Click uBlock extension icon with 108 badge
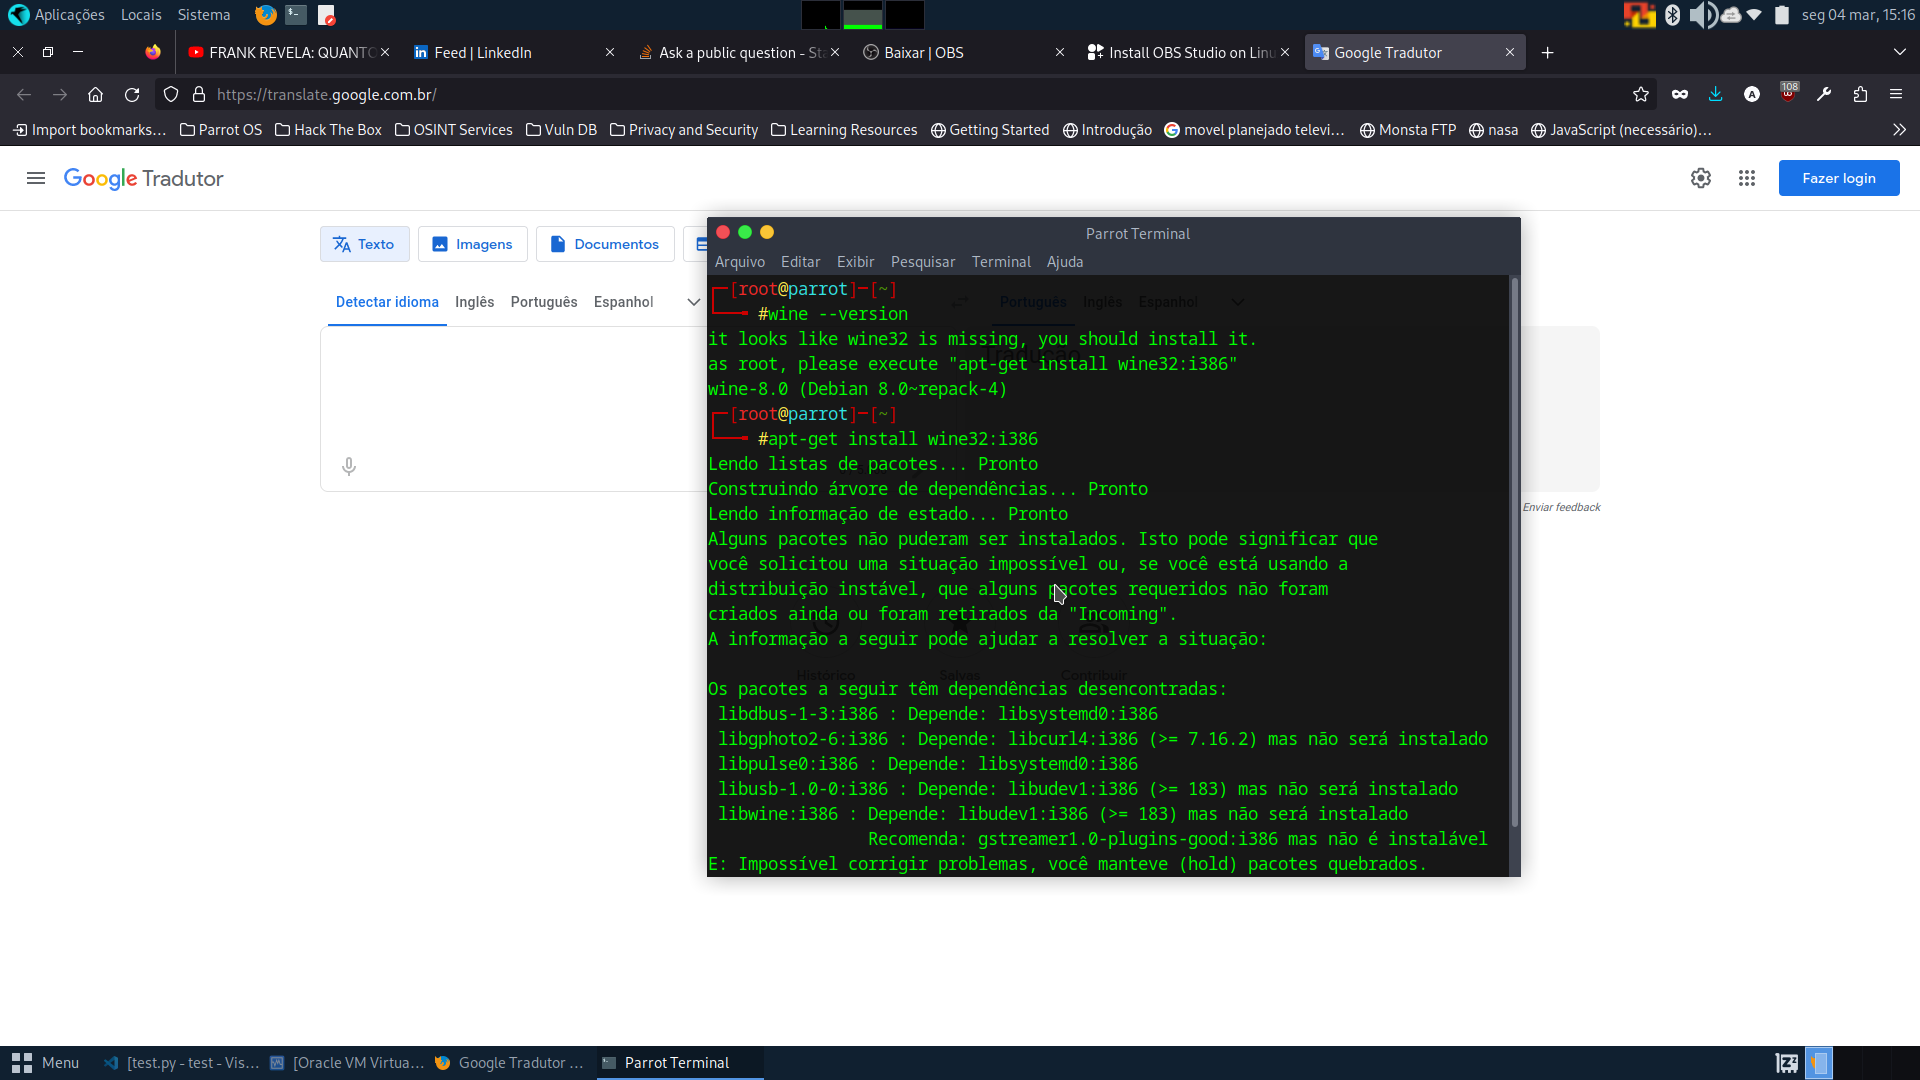 tap(1788, 92)
